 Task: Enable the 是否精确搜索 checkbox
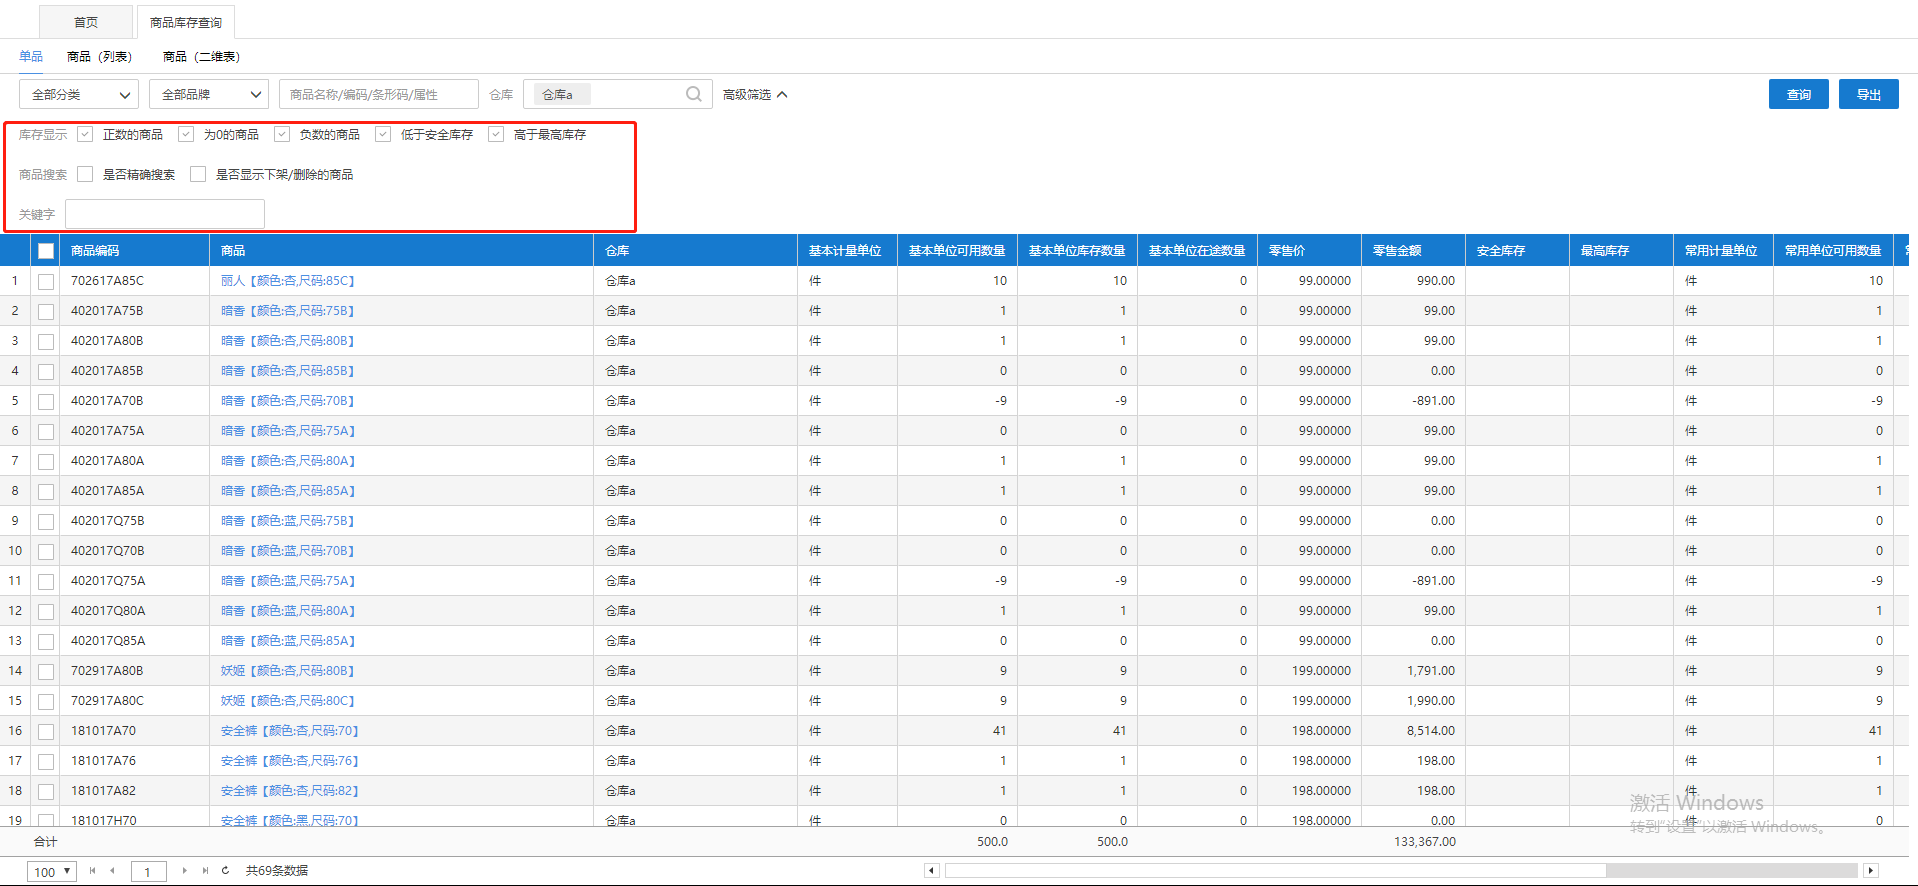pyautogui.click(x=85, y=174)
